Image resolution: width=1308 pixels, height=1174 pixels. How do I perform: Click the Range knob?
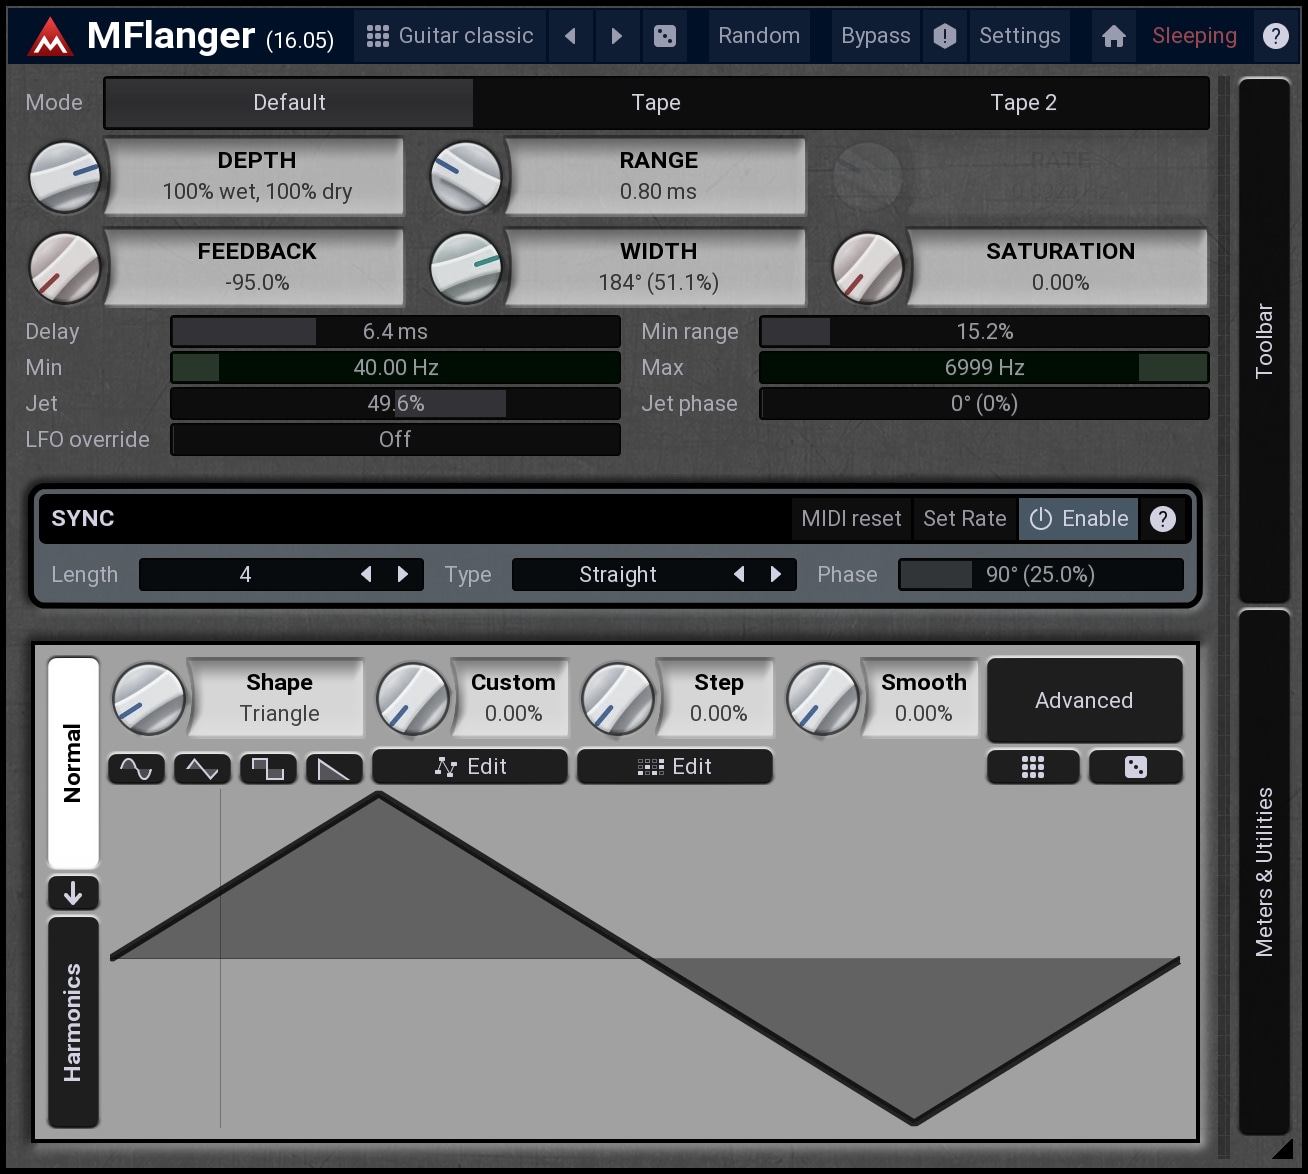pos(466,177)
